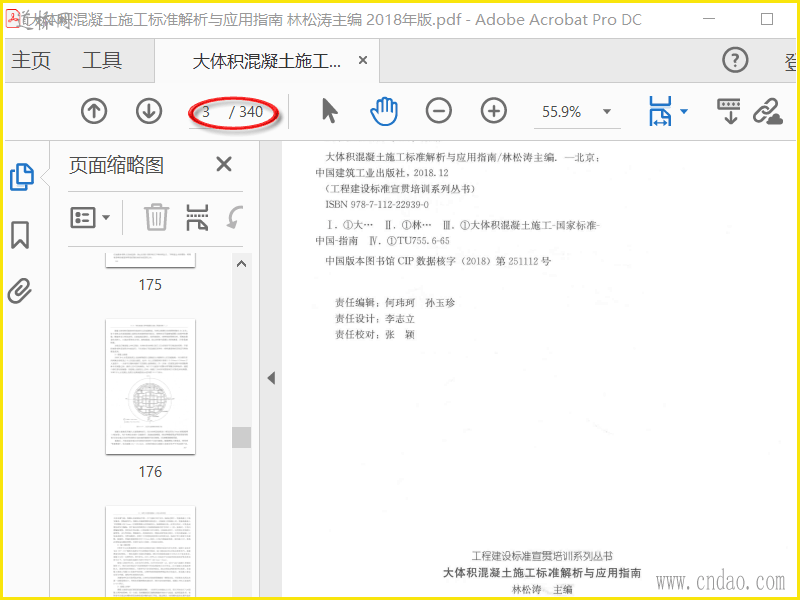Click the page number field showing 3

pos(206,112)
